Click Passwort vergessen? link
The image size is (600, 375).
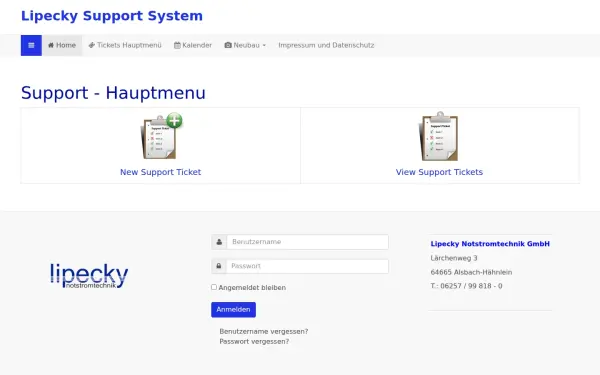tap(254, 341)
